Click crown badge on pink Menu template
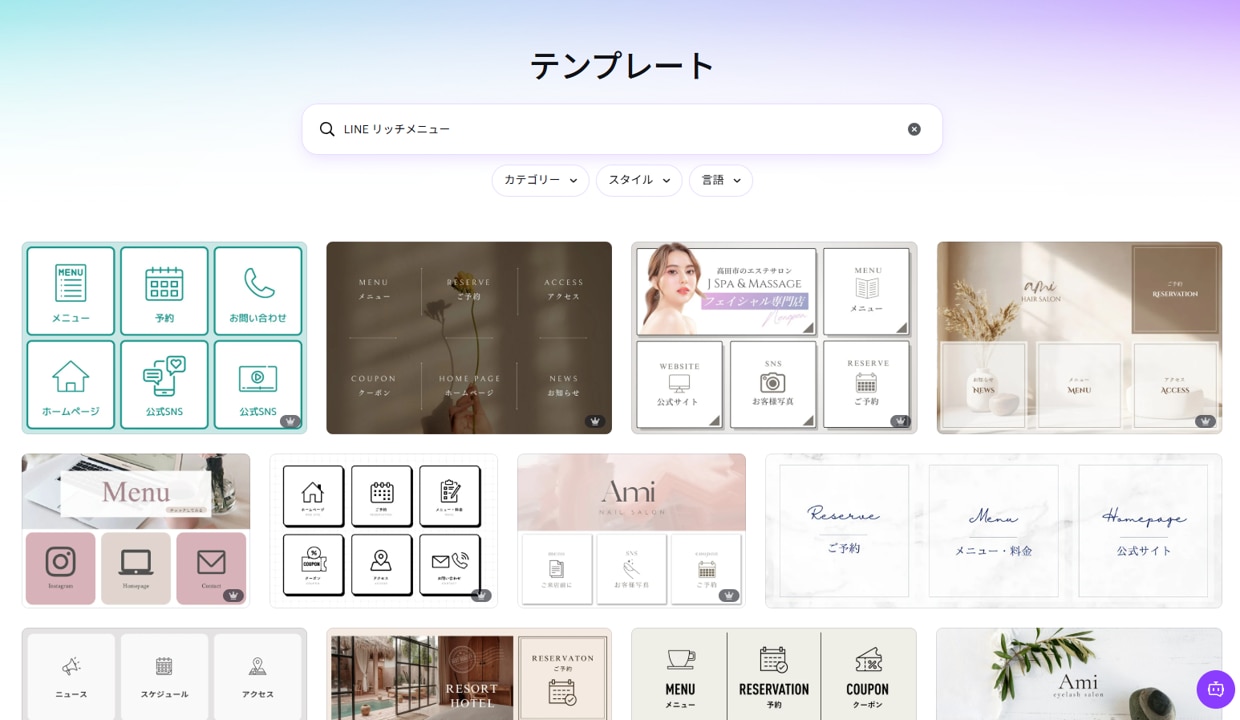Image resolution: width=1240 pixels, height=720 pixels. (x=233, y=595)
